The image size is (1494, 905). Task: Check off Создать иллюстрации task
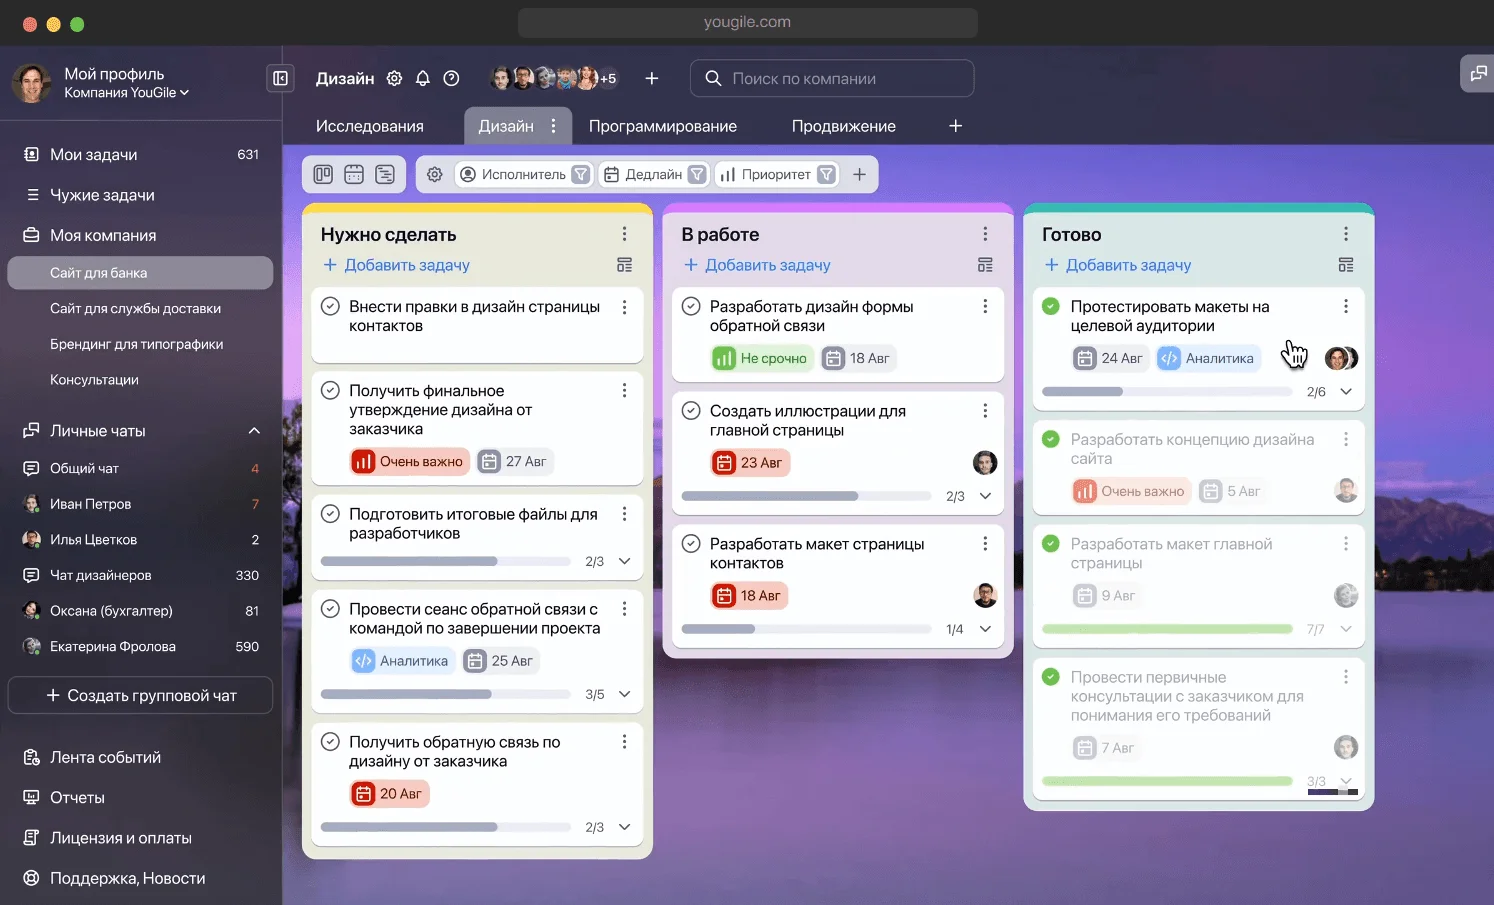point(691,410)
